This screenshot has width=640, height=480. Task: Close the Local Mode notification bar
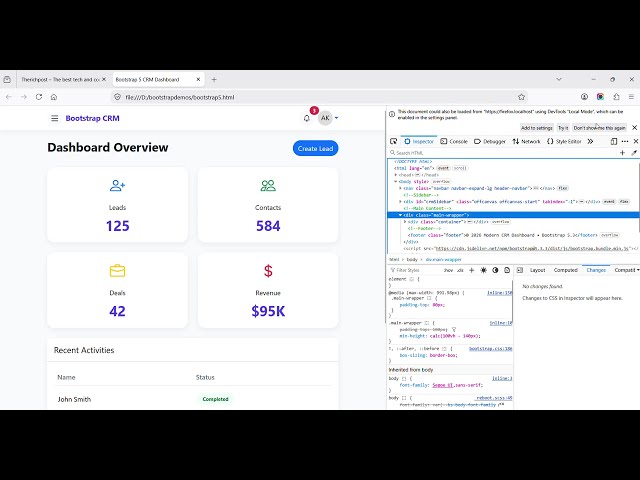[x=634, y=128]
